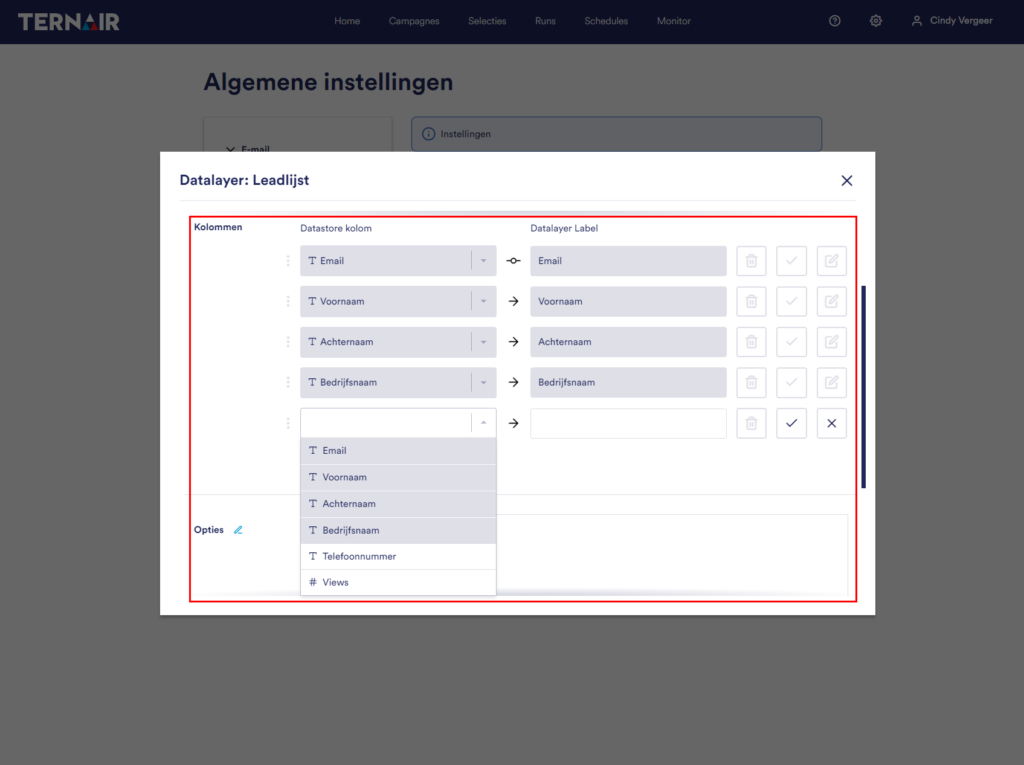Edit the Achternaam datalayer label
Image resolution: width=1024 pixels, height=765 pixels.
(x=831, y=342)
